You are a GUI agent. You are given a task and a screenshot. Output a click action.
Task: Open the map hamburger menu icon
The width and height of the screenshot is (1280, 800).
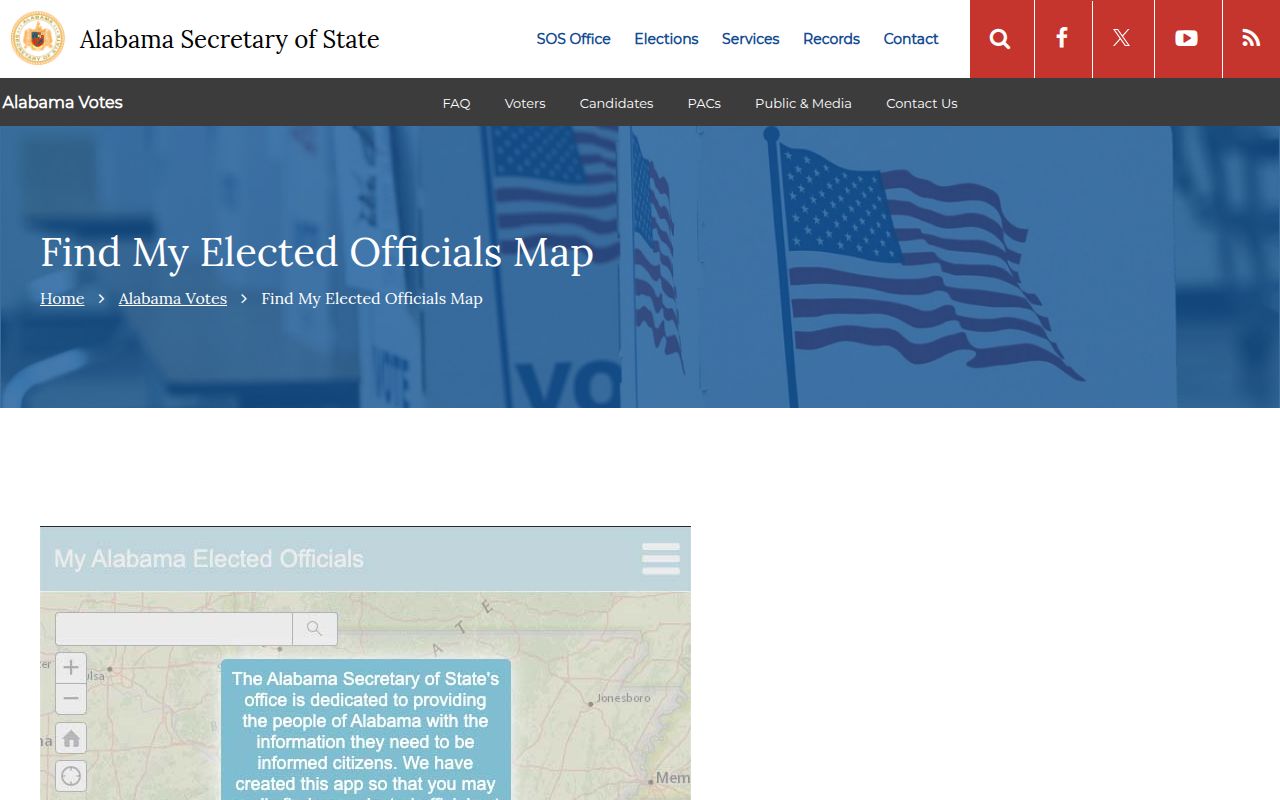tap(661, 559)
